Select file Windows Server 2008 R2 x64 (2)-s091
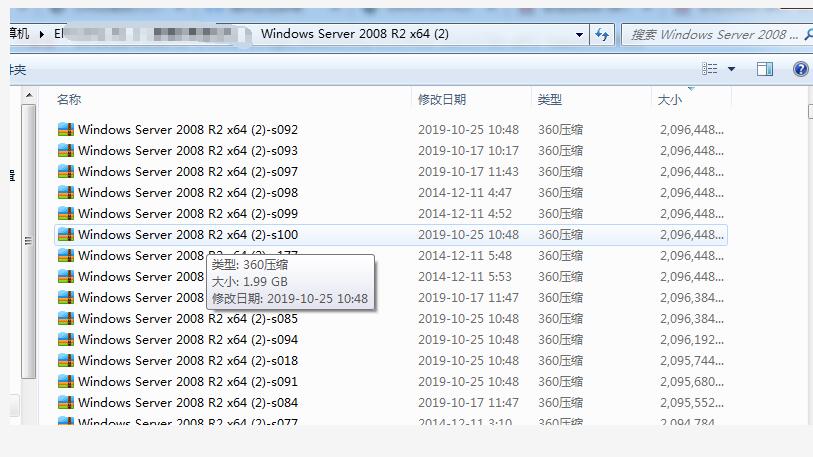The image size is (813, 457). point(188,382)
